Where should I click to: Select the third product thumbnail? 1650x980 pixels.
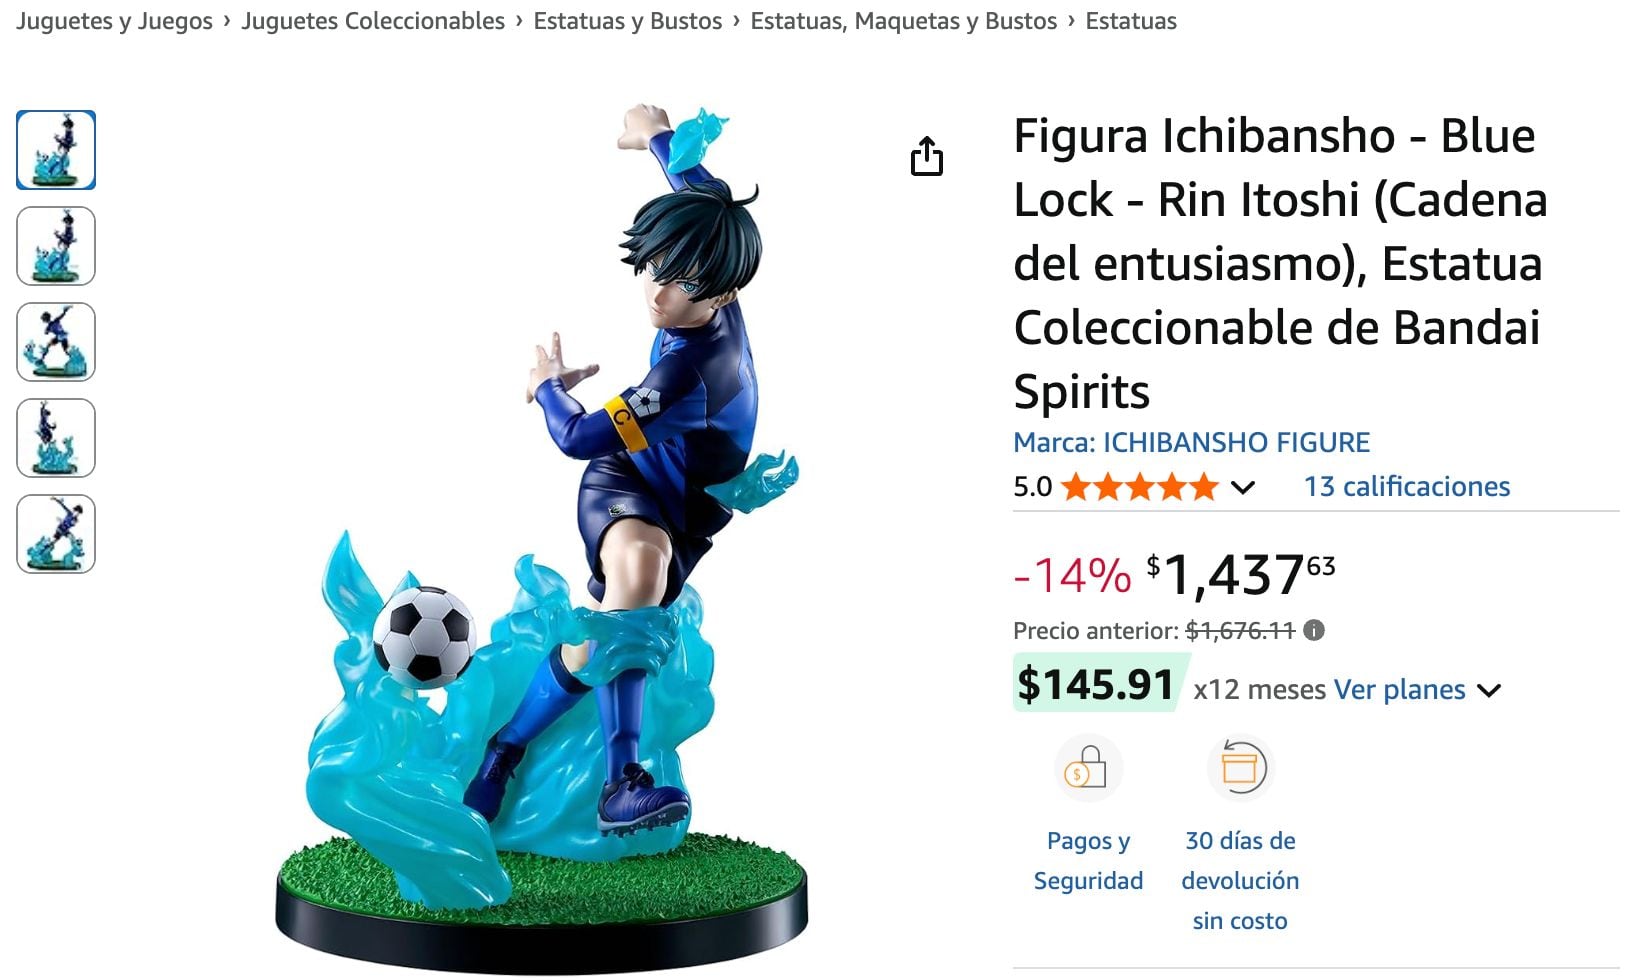(x=56, y=342)
